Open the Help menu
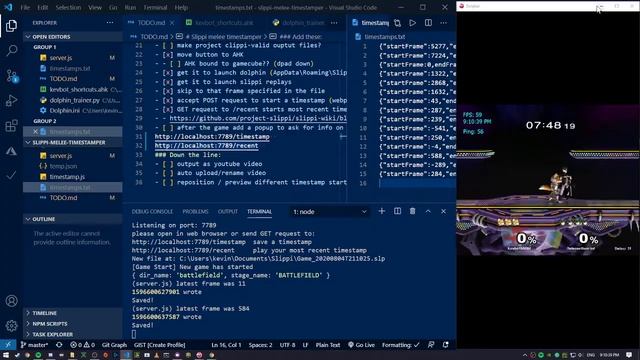 pyautogui.click(x=181, y=7)
